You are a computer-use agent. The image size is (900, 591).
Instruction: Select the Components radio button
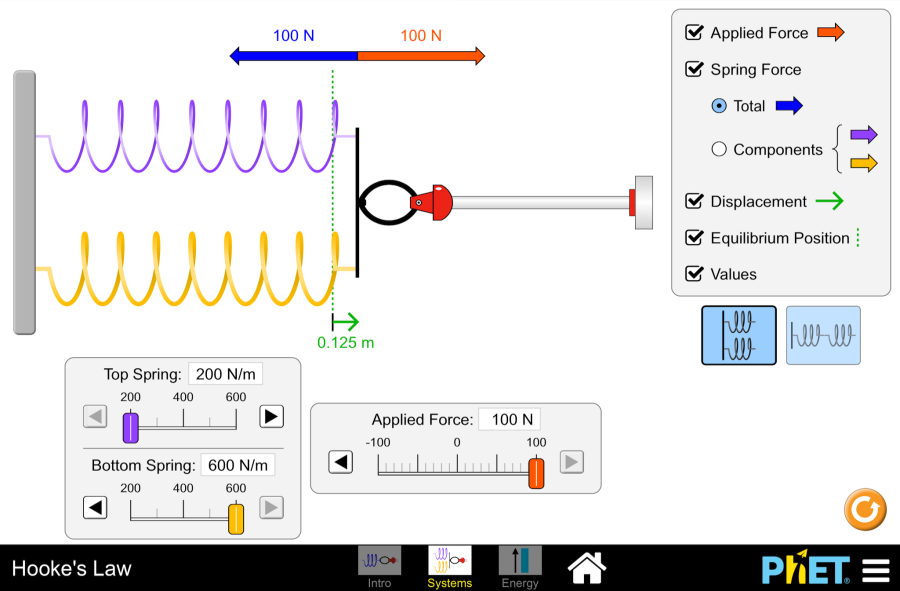pos(719,150)
